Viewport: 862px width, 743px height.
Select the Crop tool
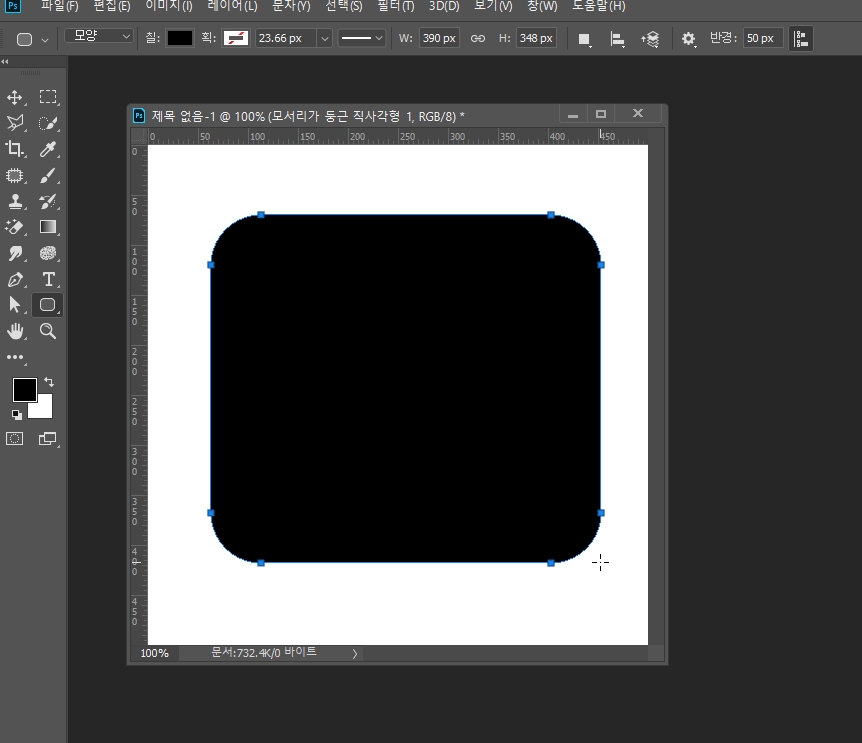point(15,149)
